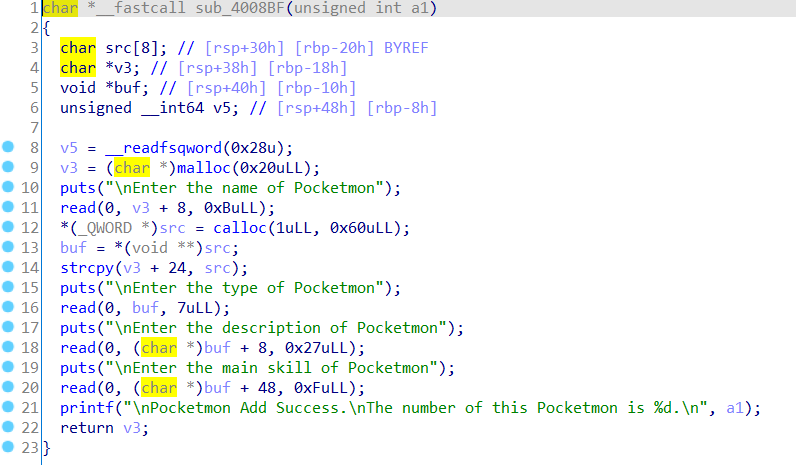The image size is (796, 465).
Task: Click the opening brace on line 2
Action: (x=47, y=28)
